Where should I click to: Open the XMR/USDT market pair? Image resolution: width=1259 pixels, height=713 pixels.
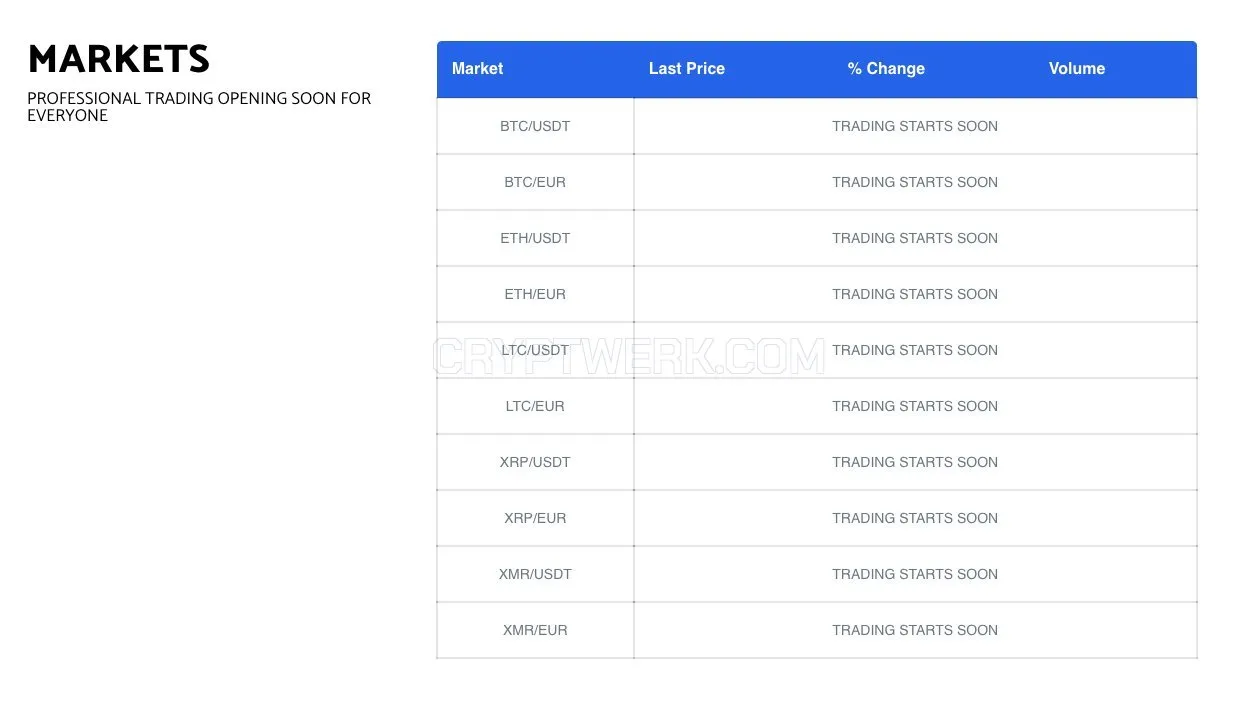[x=535, y=574]
